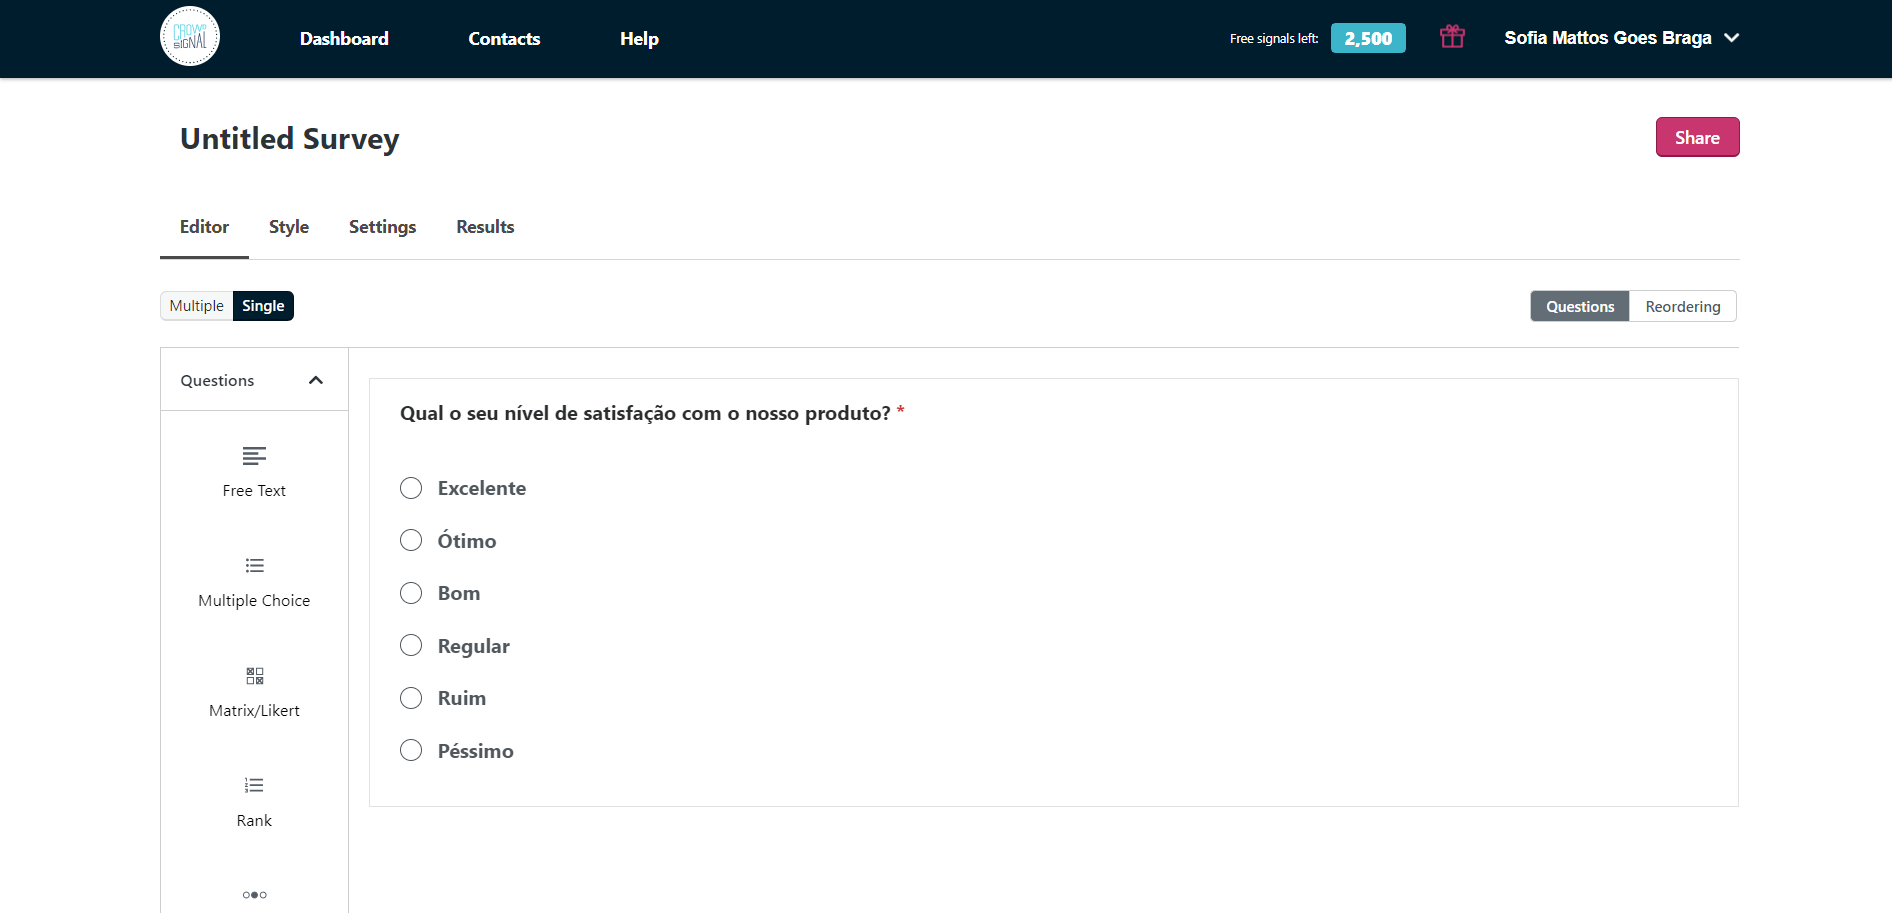1892x913 pixels.
Task: Click the Regular answer label
Action: pos(474,646)
